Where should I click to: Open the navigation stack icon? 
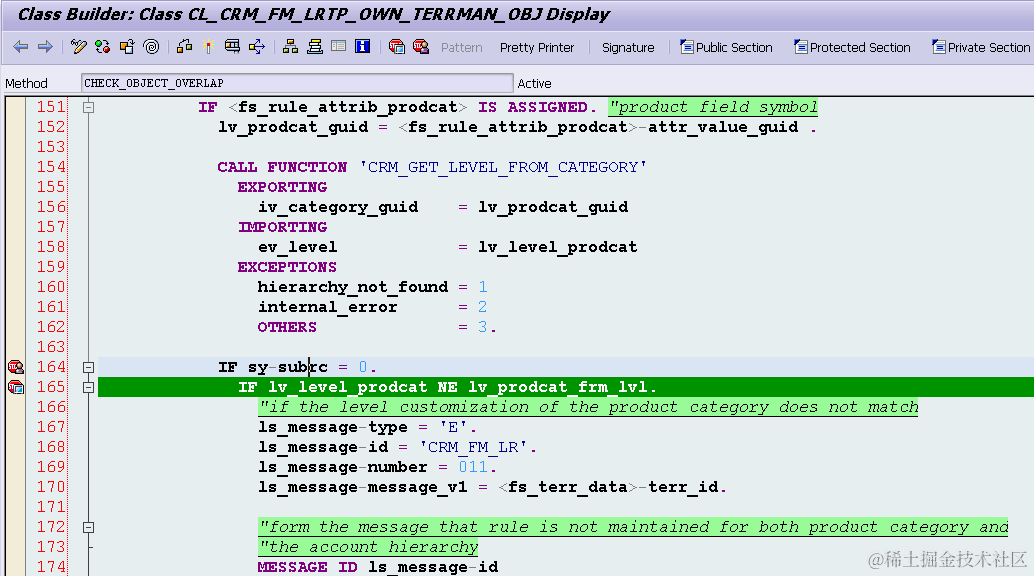click(x=315, y=47)
